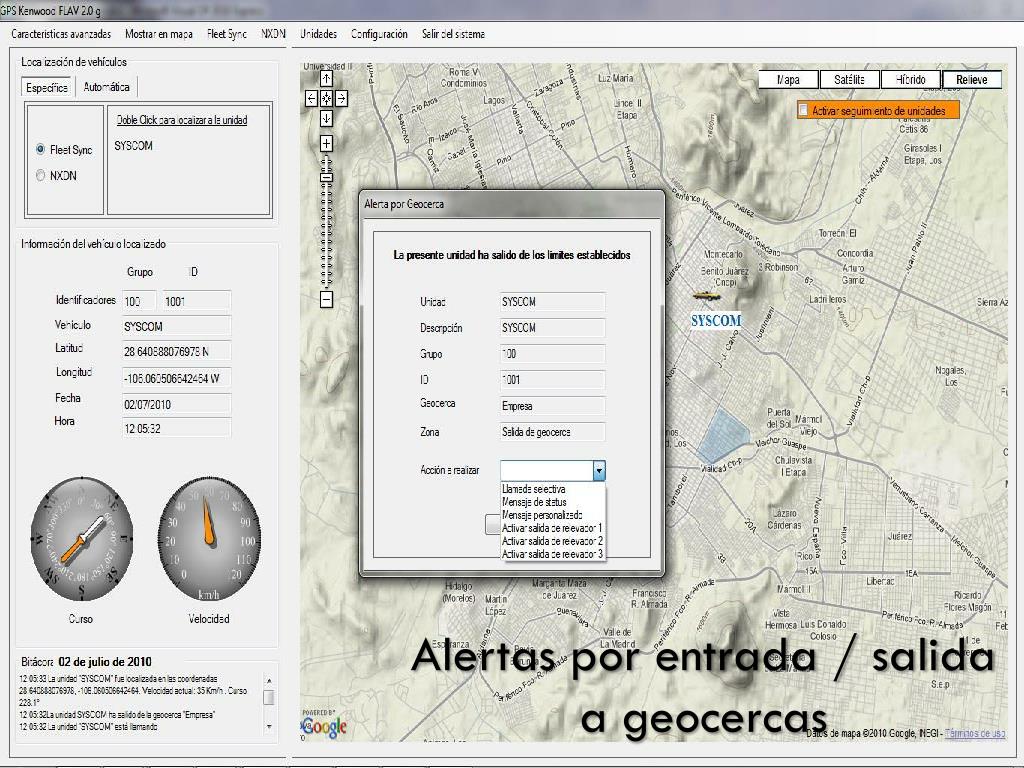The height and width of the screenshot is (768, 1024).
Task: Open the Acción a realizar dropdown arrow
Action: 599,470
